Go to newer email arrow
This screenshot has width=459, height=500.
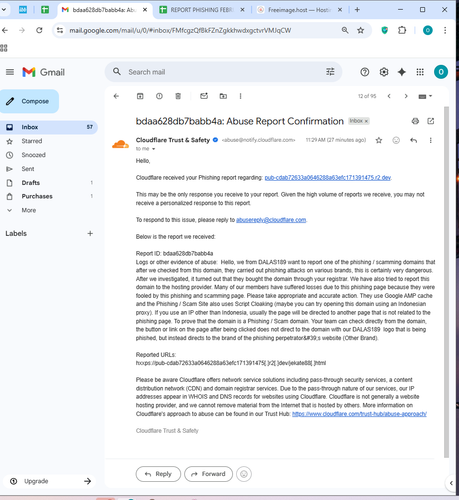pos(389,96)
